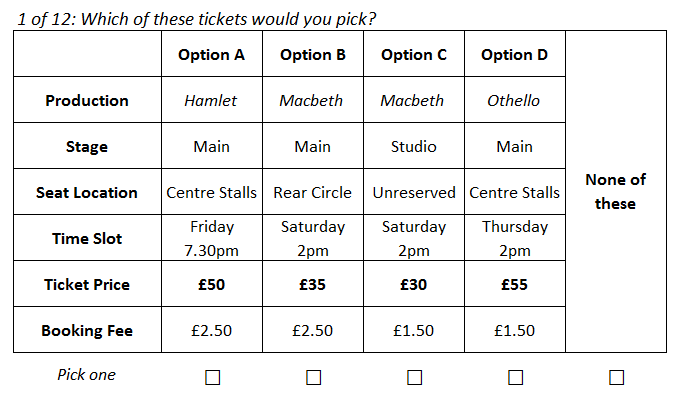
Task: Click the Rear Circle seat cell
Action: tap(312, 193)
